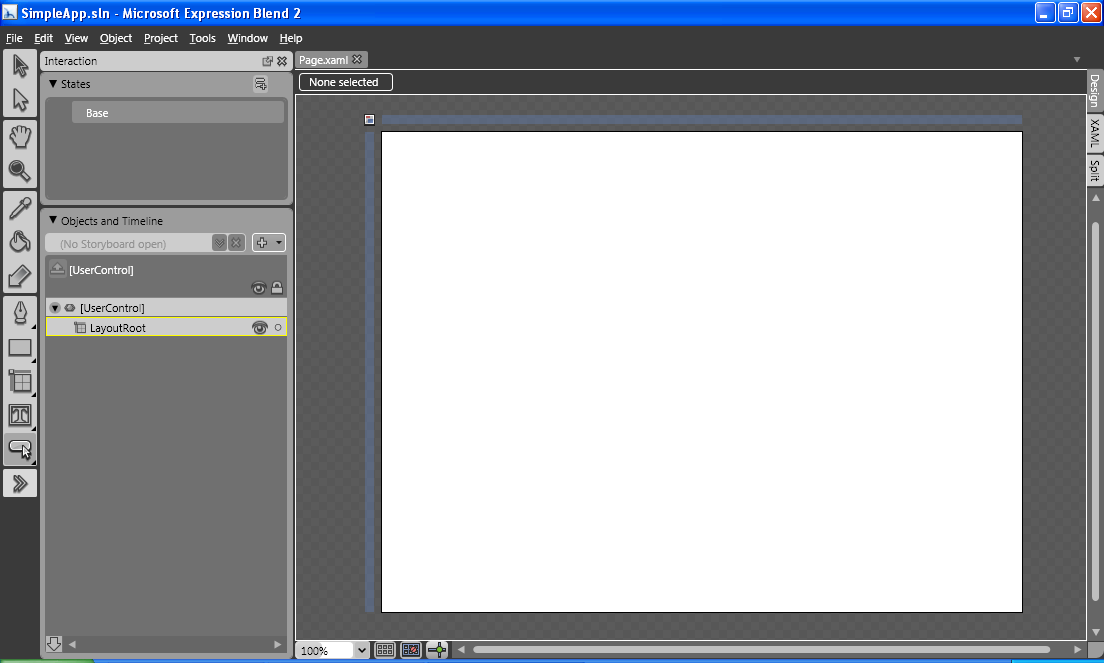Open the File menu

coord(14,38)
